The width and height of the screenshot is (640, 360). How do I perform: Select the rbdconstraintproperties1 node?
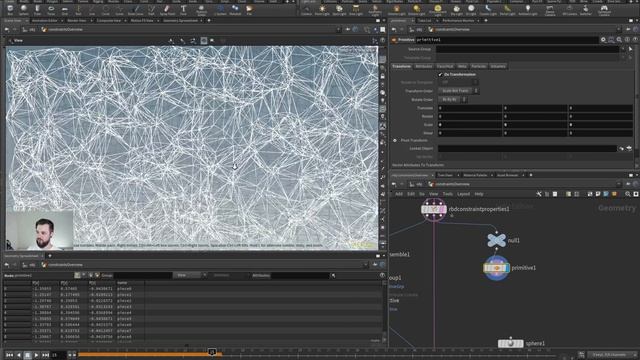click(x=433, y=209)
